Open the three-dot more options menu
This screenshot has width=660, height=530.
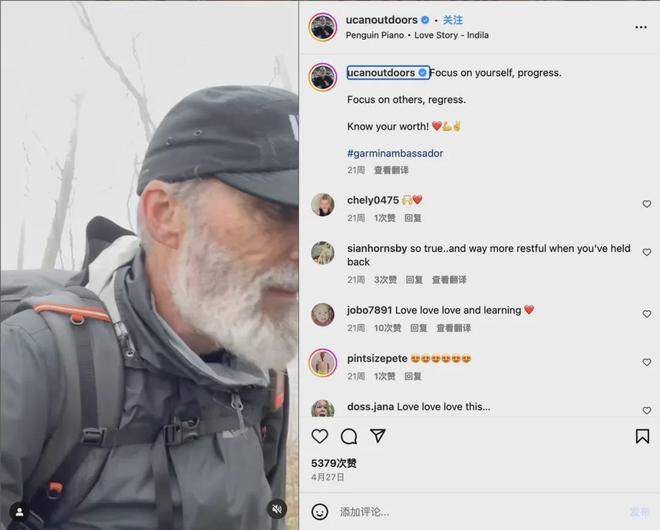click(641, 27)
